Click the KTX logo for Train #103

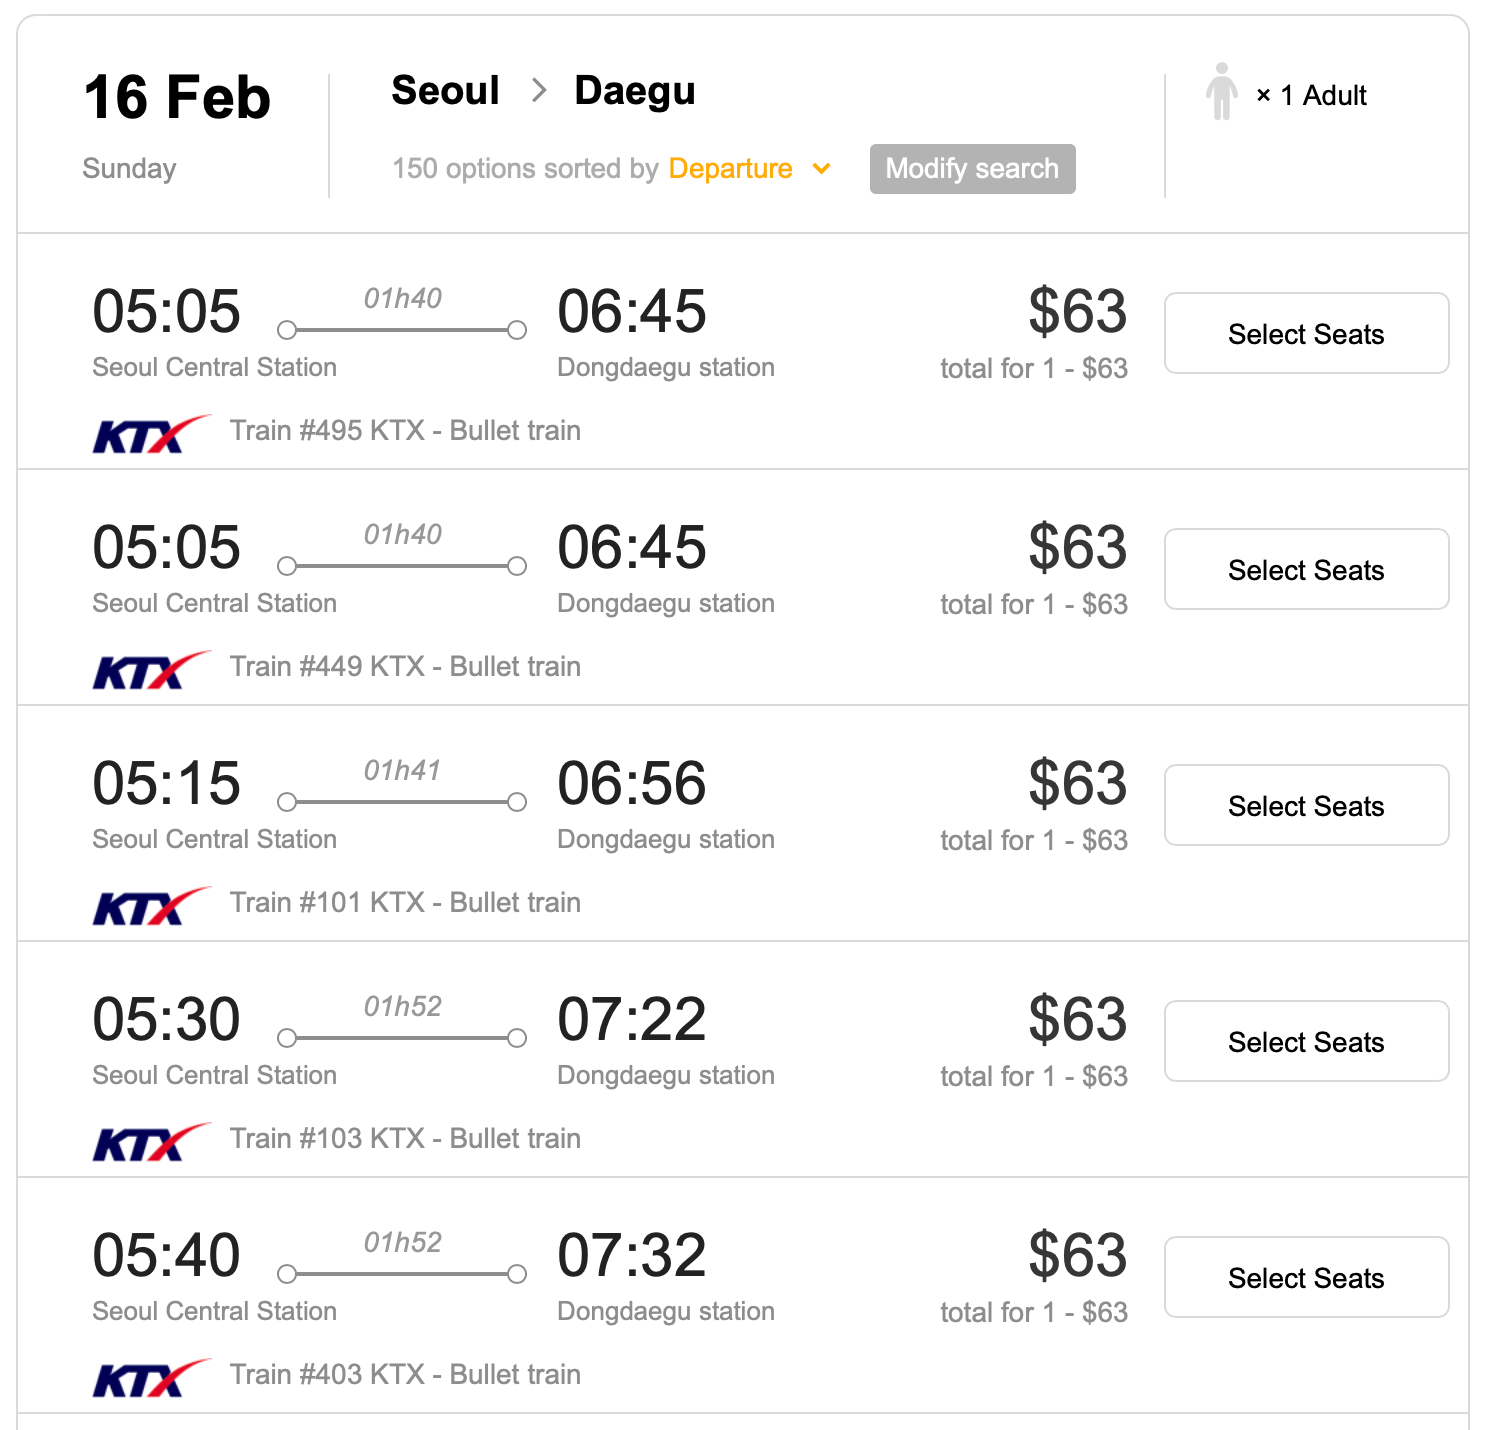(x=150, y=1141)
